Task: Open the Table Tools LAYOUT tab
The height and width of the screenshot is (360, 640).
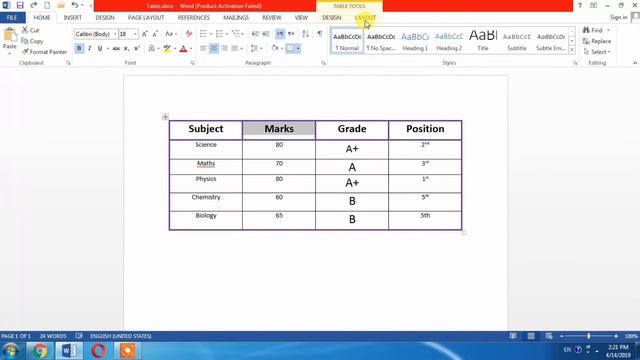Action: (x=365, y=18)
